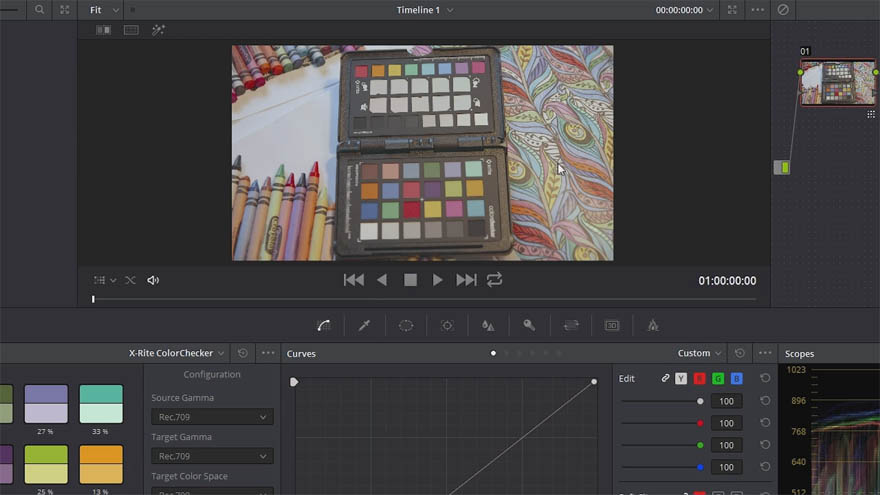
Task: Click the blue intensity slider handle
Action: [x=700, y=467]
